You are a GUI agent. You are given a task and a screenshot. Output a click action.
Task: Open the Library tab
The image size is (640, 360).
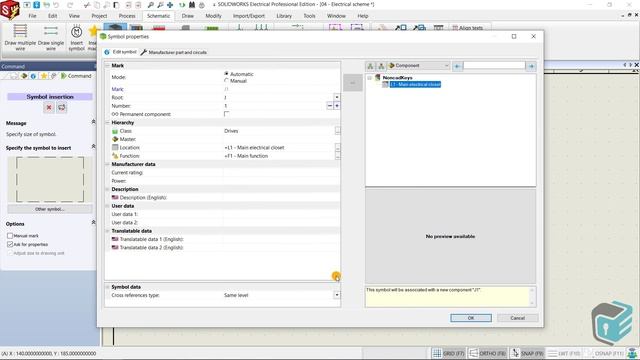point(284,16)
